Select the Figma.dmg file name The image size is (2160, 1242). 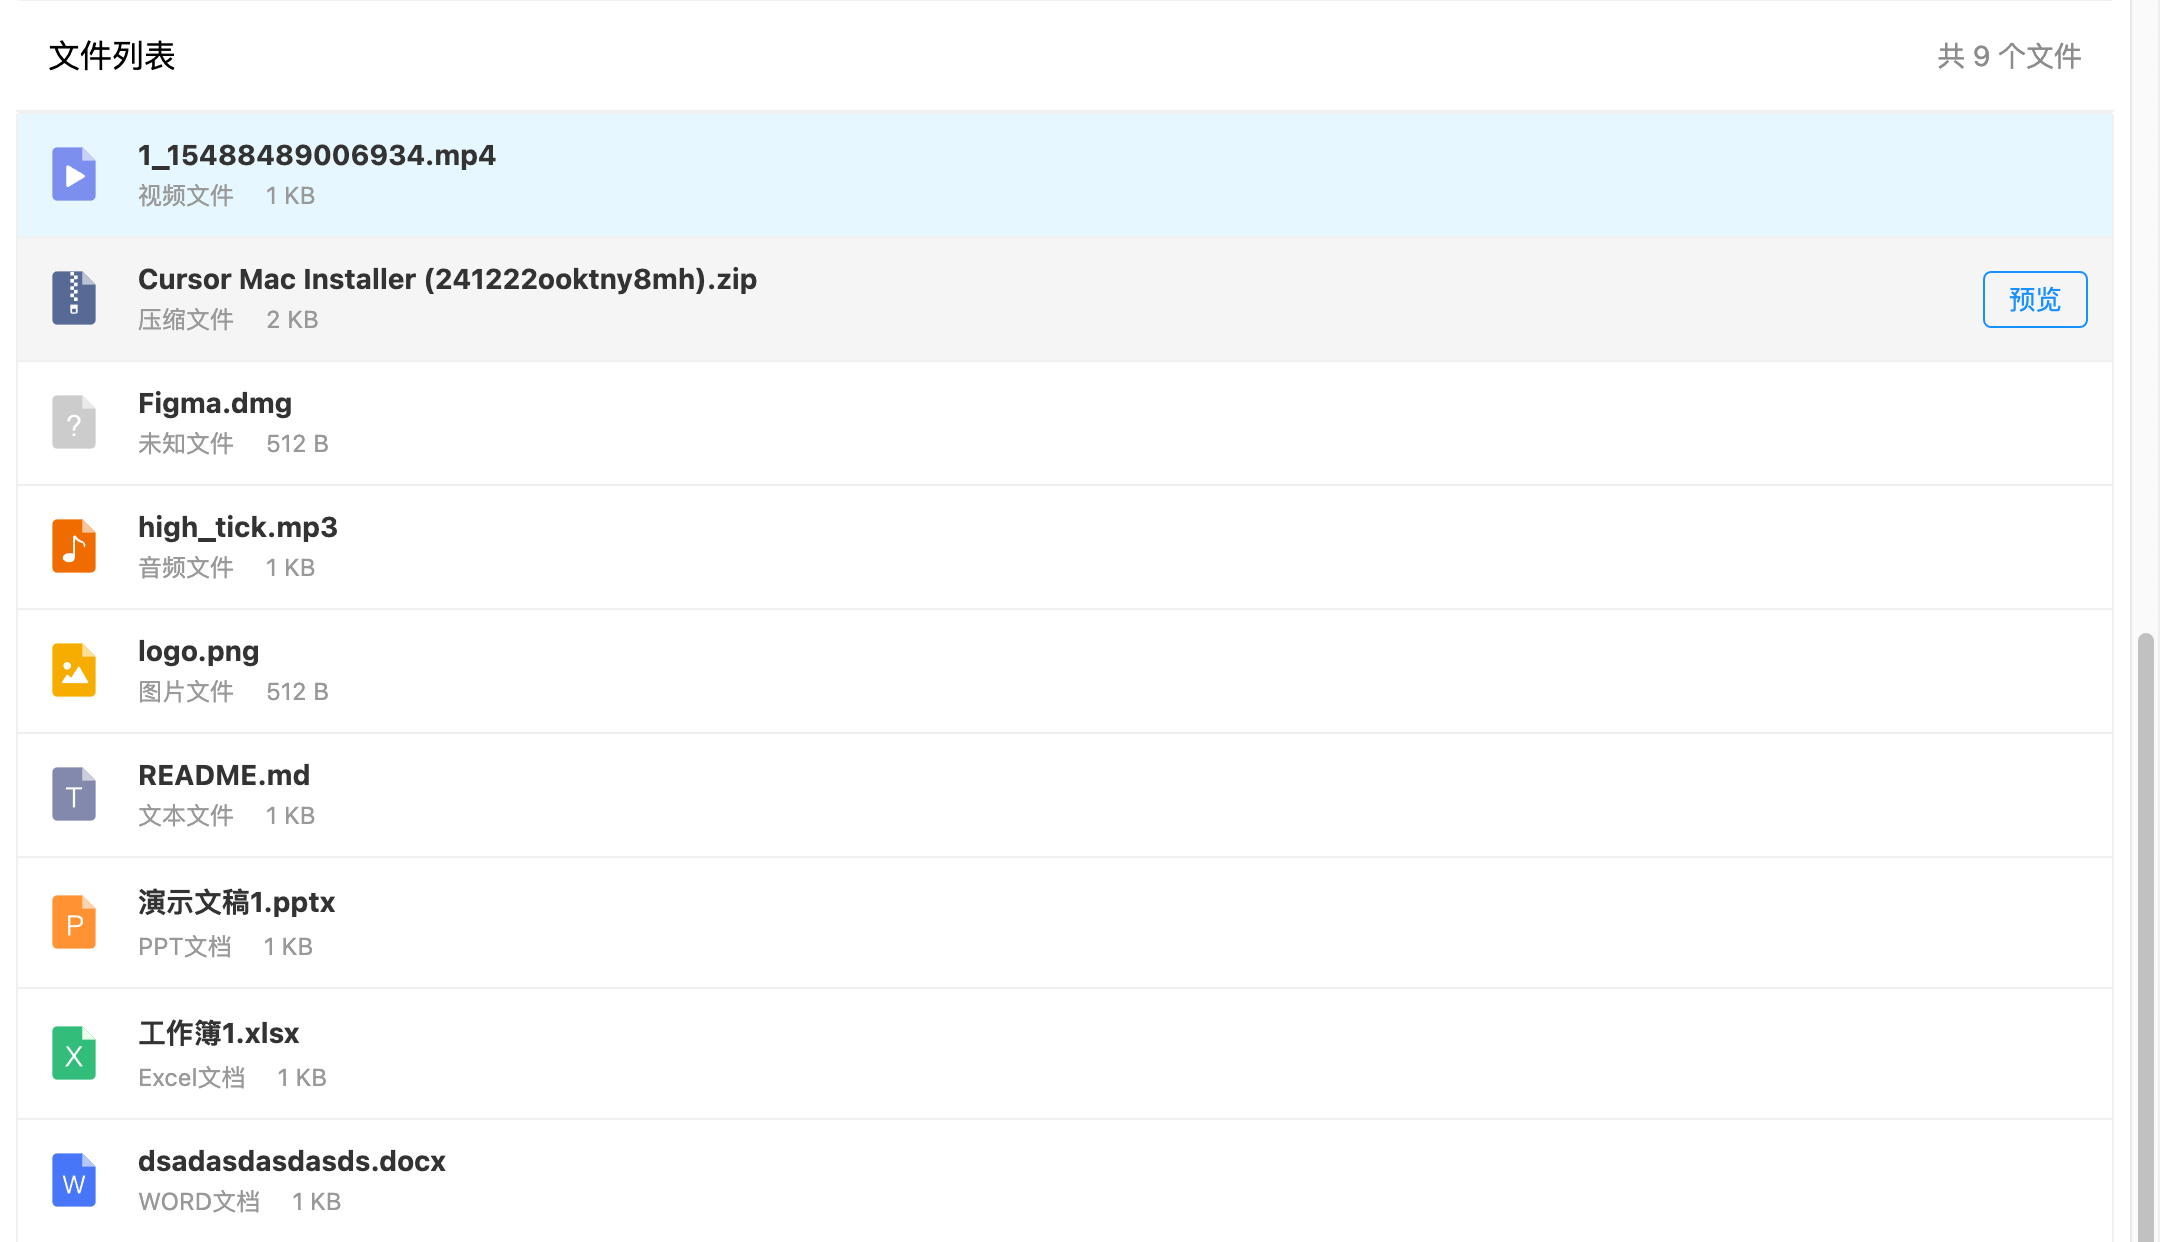215,403
